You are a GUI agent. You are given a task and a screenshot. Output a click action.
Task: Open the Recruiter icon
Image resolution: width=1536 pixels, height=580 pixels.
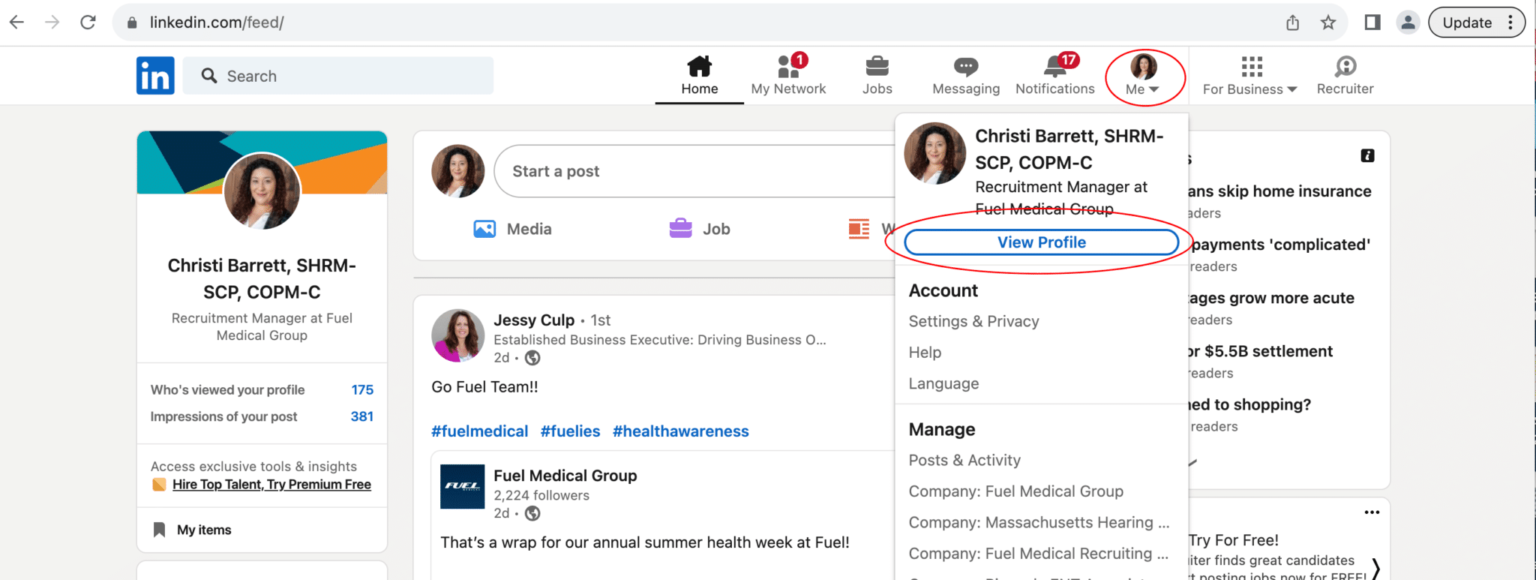pos(1345,67)
